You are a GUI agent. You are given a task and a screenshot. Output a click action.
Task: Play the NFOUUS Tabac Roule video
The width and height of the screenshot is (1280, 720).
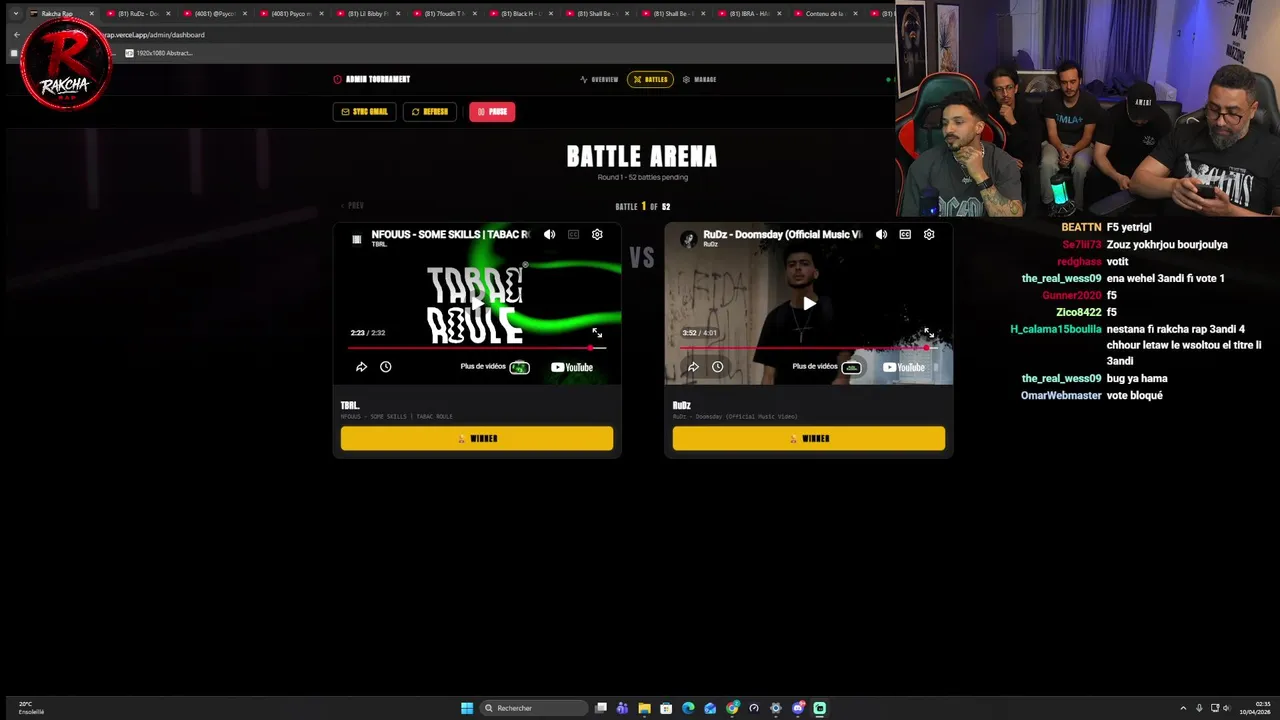[477, 303]
